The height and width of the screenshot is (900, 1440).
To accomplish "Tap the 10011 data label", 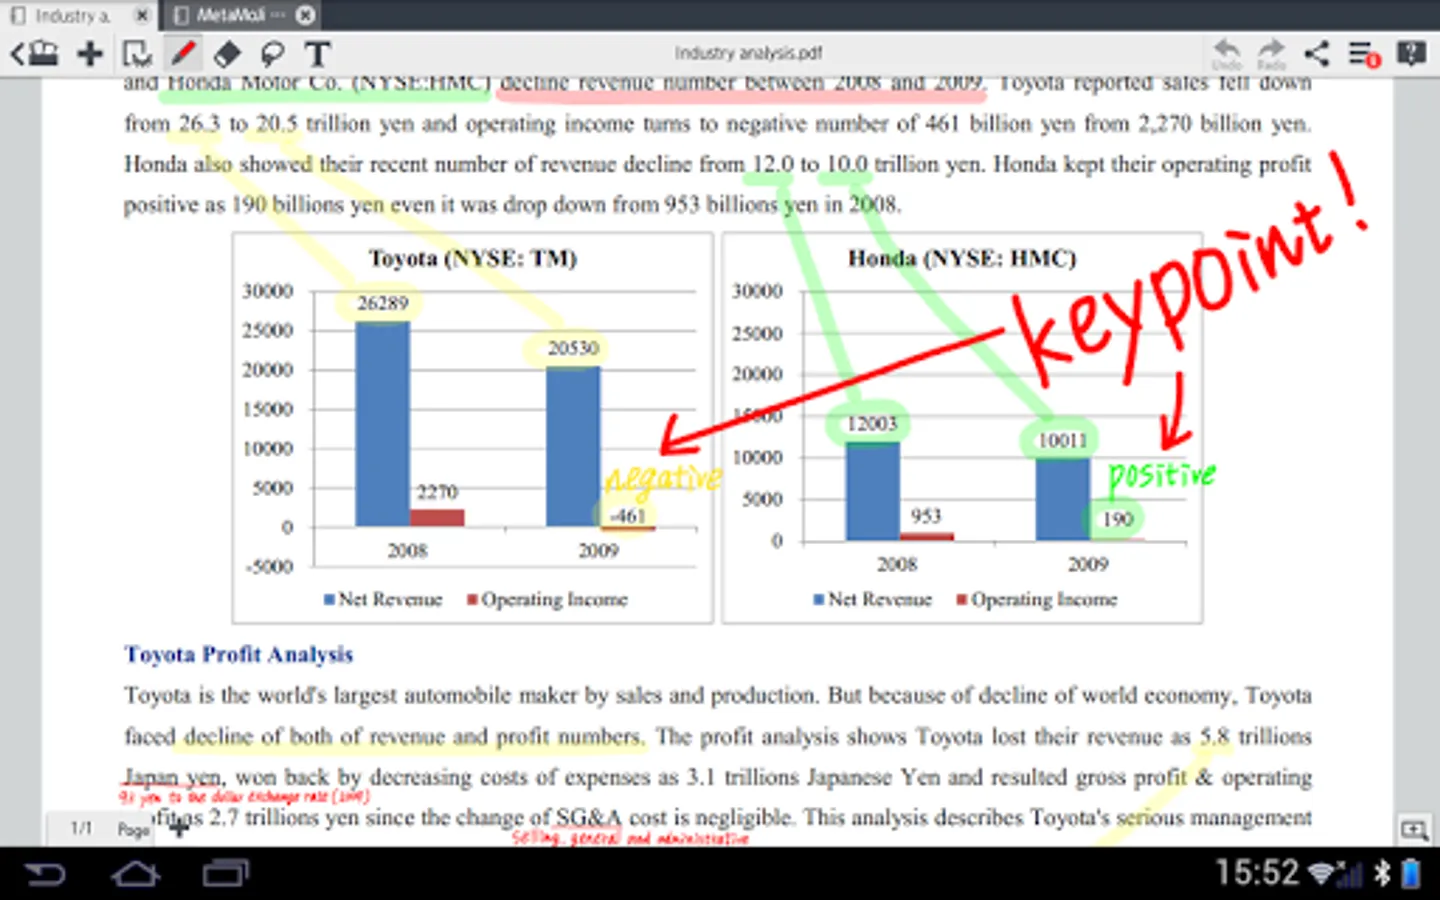I will coord(1062,441).
